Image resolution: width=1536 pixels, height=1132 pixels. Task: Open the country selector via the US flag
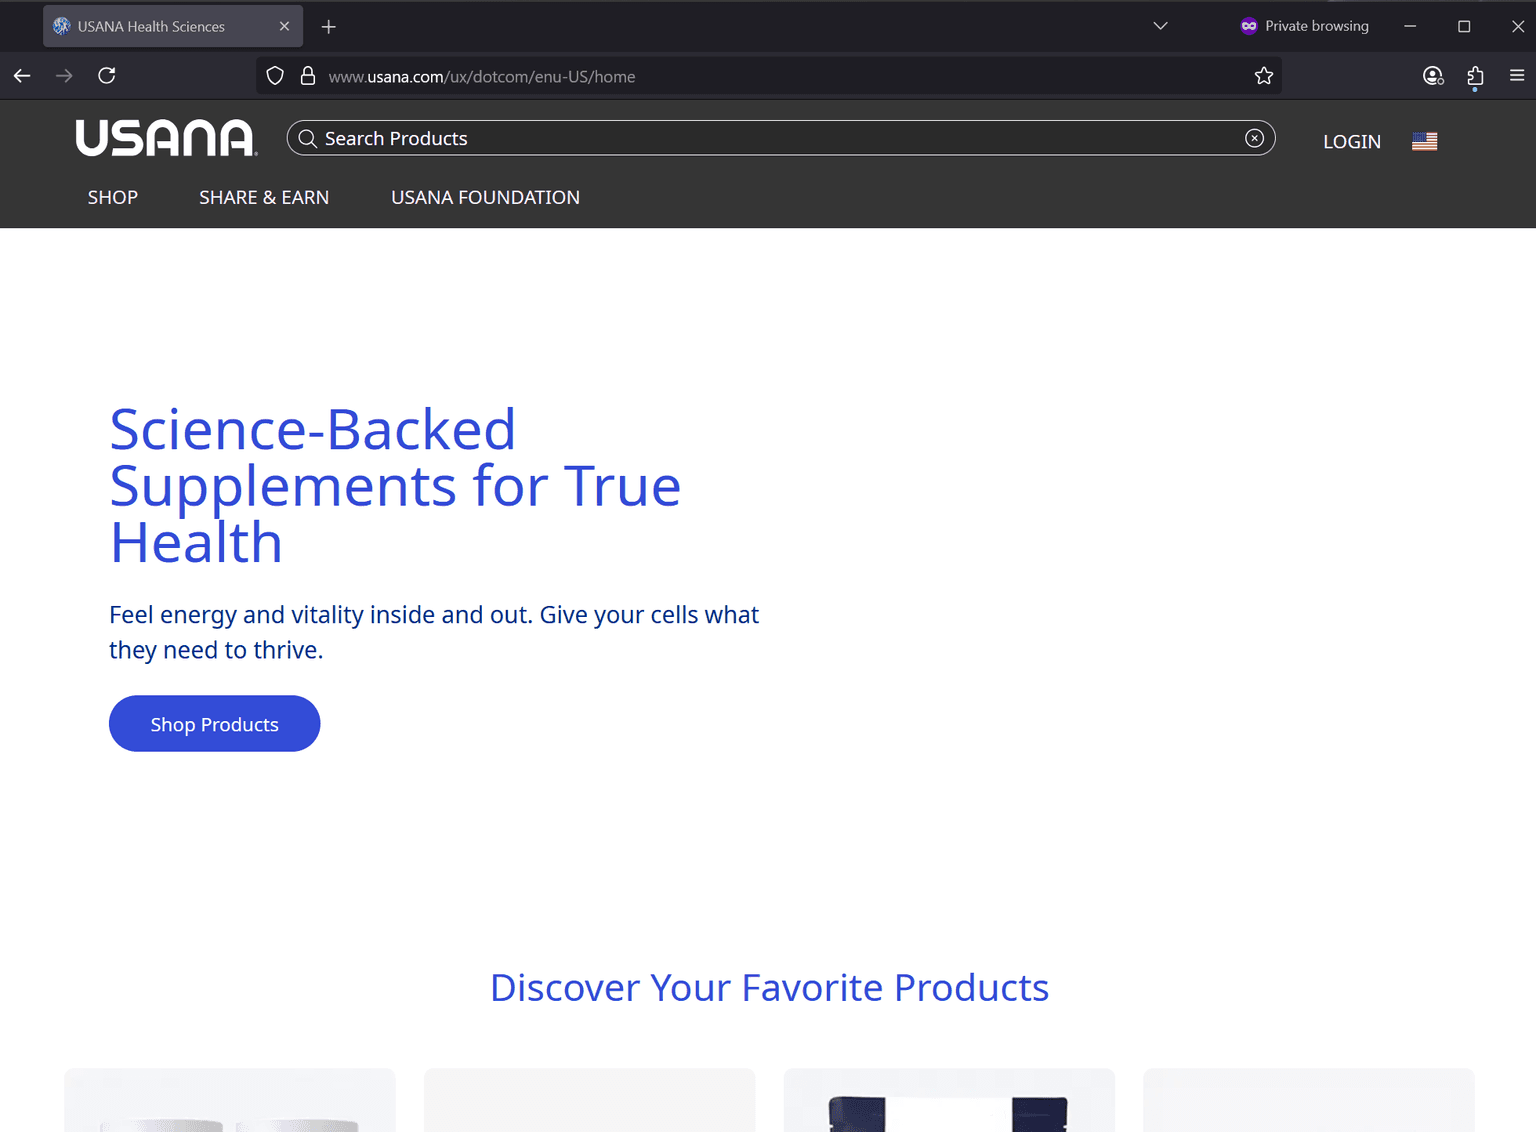pos(1423,141)
